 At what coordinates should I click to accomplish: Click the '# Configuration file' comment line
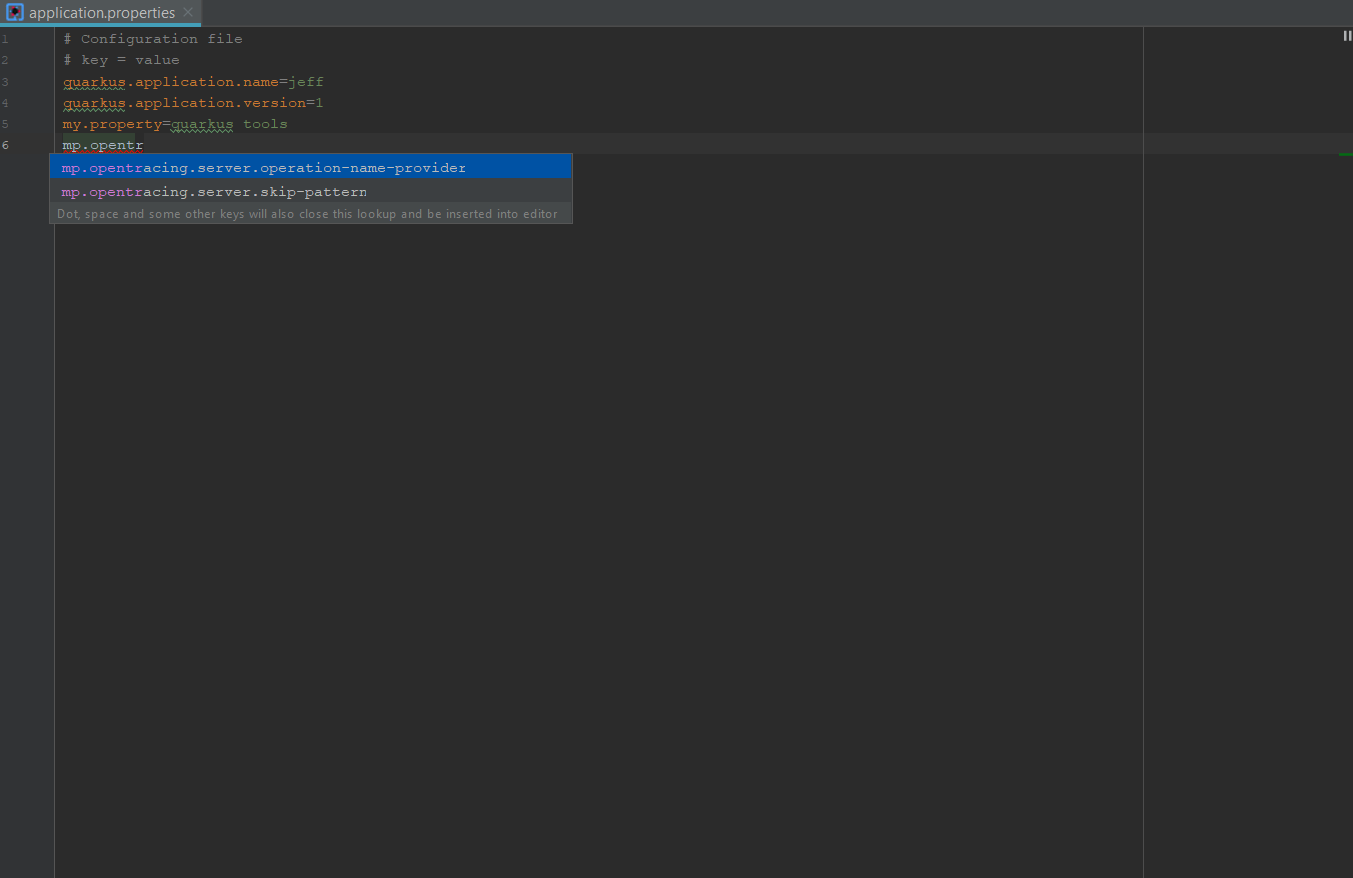tap(153, 39)
